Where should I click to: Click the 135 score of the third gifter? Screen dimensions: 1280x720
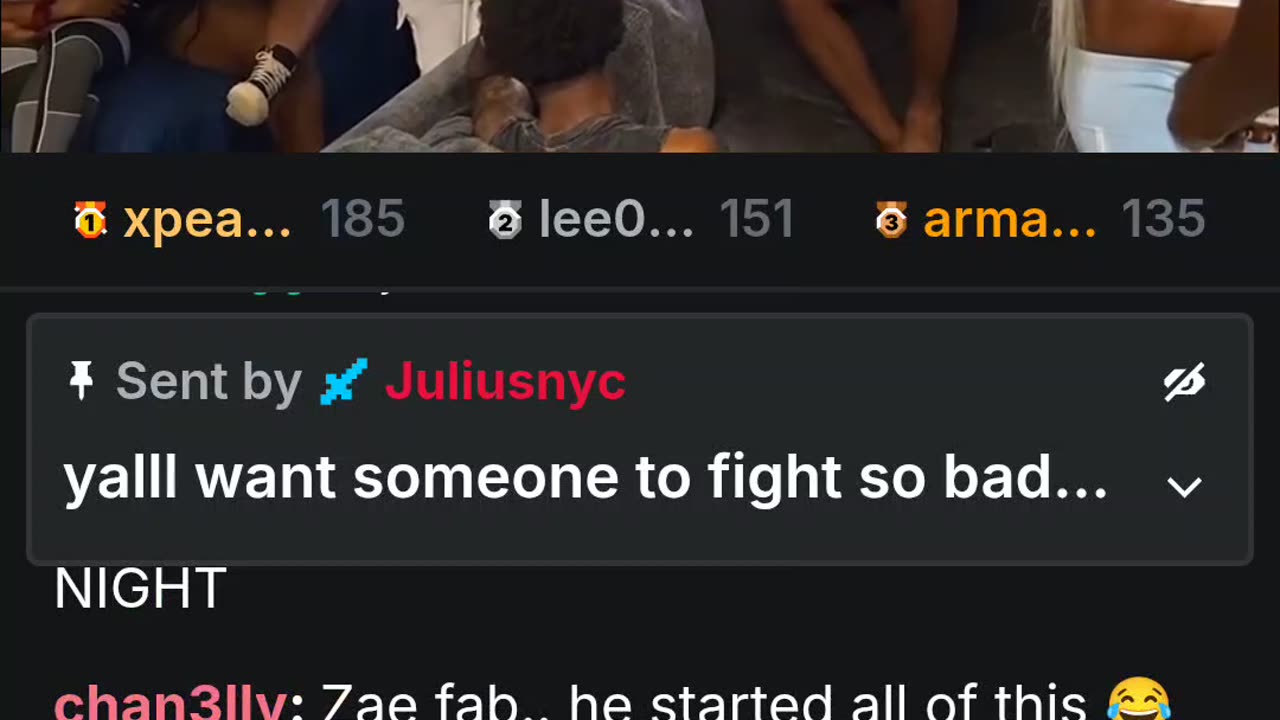tap(1163, 220)
